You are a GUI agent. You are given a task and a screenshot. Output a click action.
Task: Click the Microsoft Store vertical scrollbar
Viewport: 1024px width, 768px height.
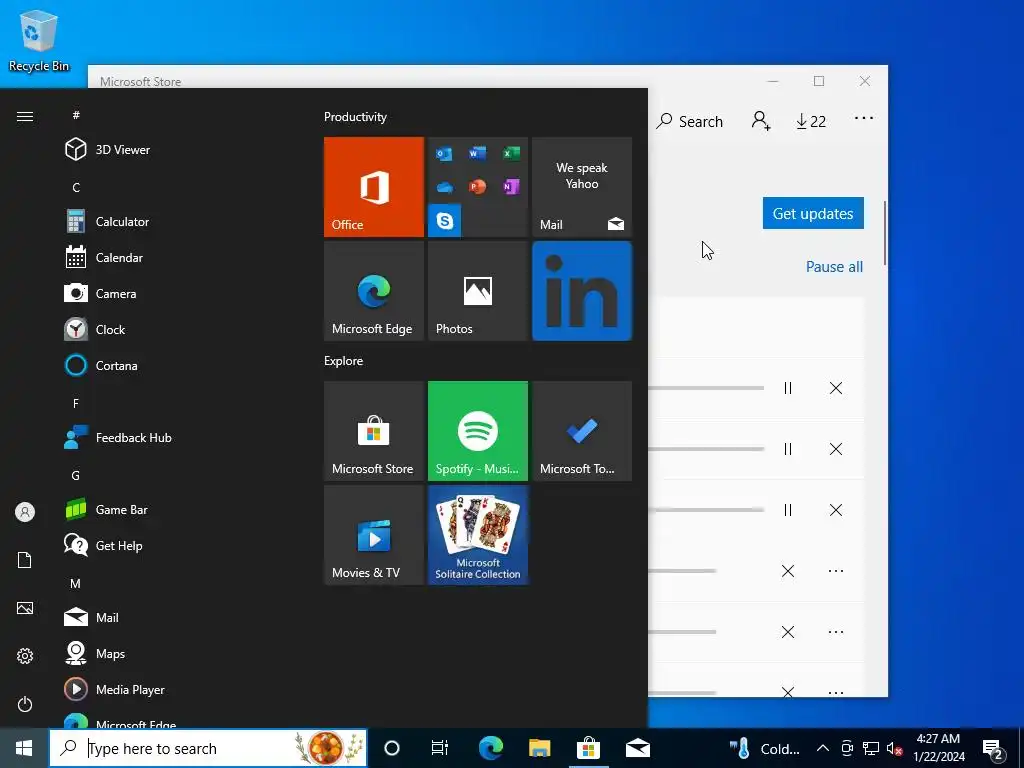pyautogui.click(x=885, y=233)
